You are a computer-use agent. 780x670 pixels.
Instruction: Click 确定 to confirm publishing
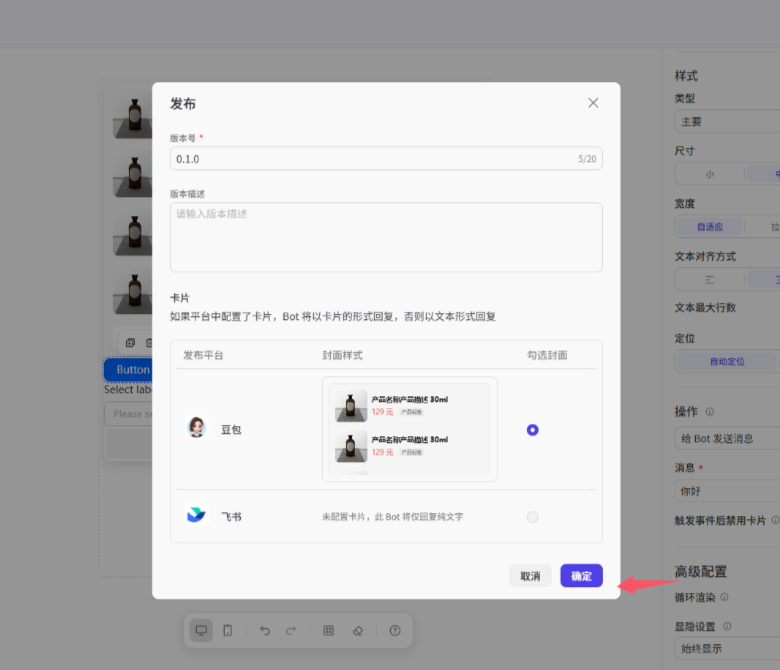click(581, 576)
